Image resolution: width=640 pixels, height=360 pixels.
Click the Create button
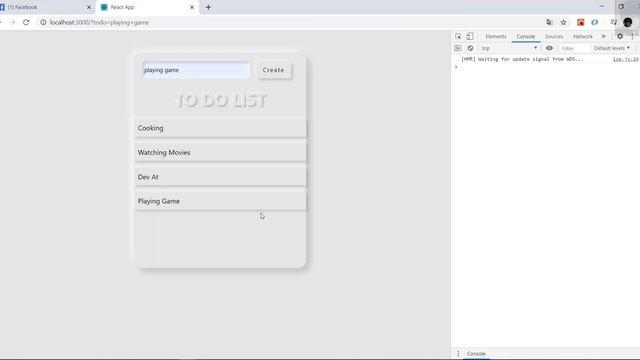pyautogui.click(x=273, y=70)
